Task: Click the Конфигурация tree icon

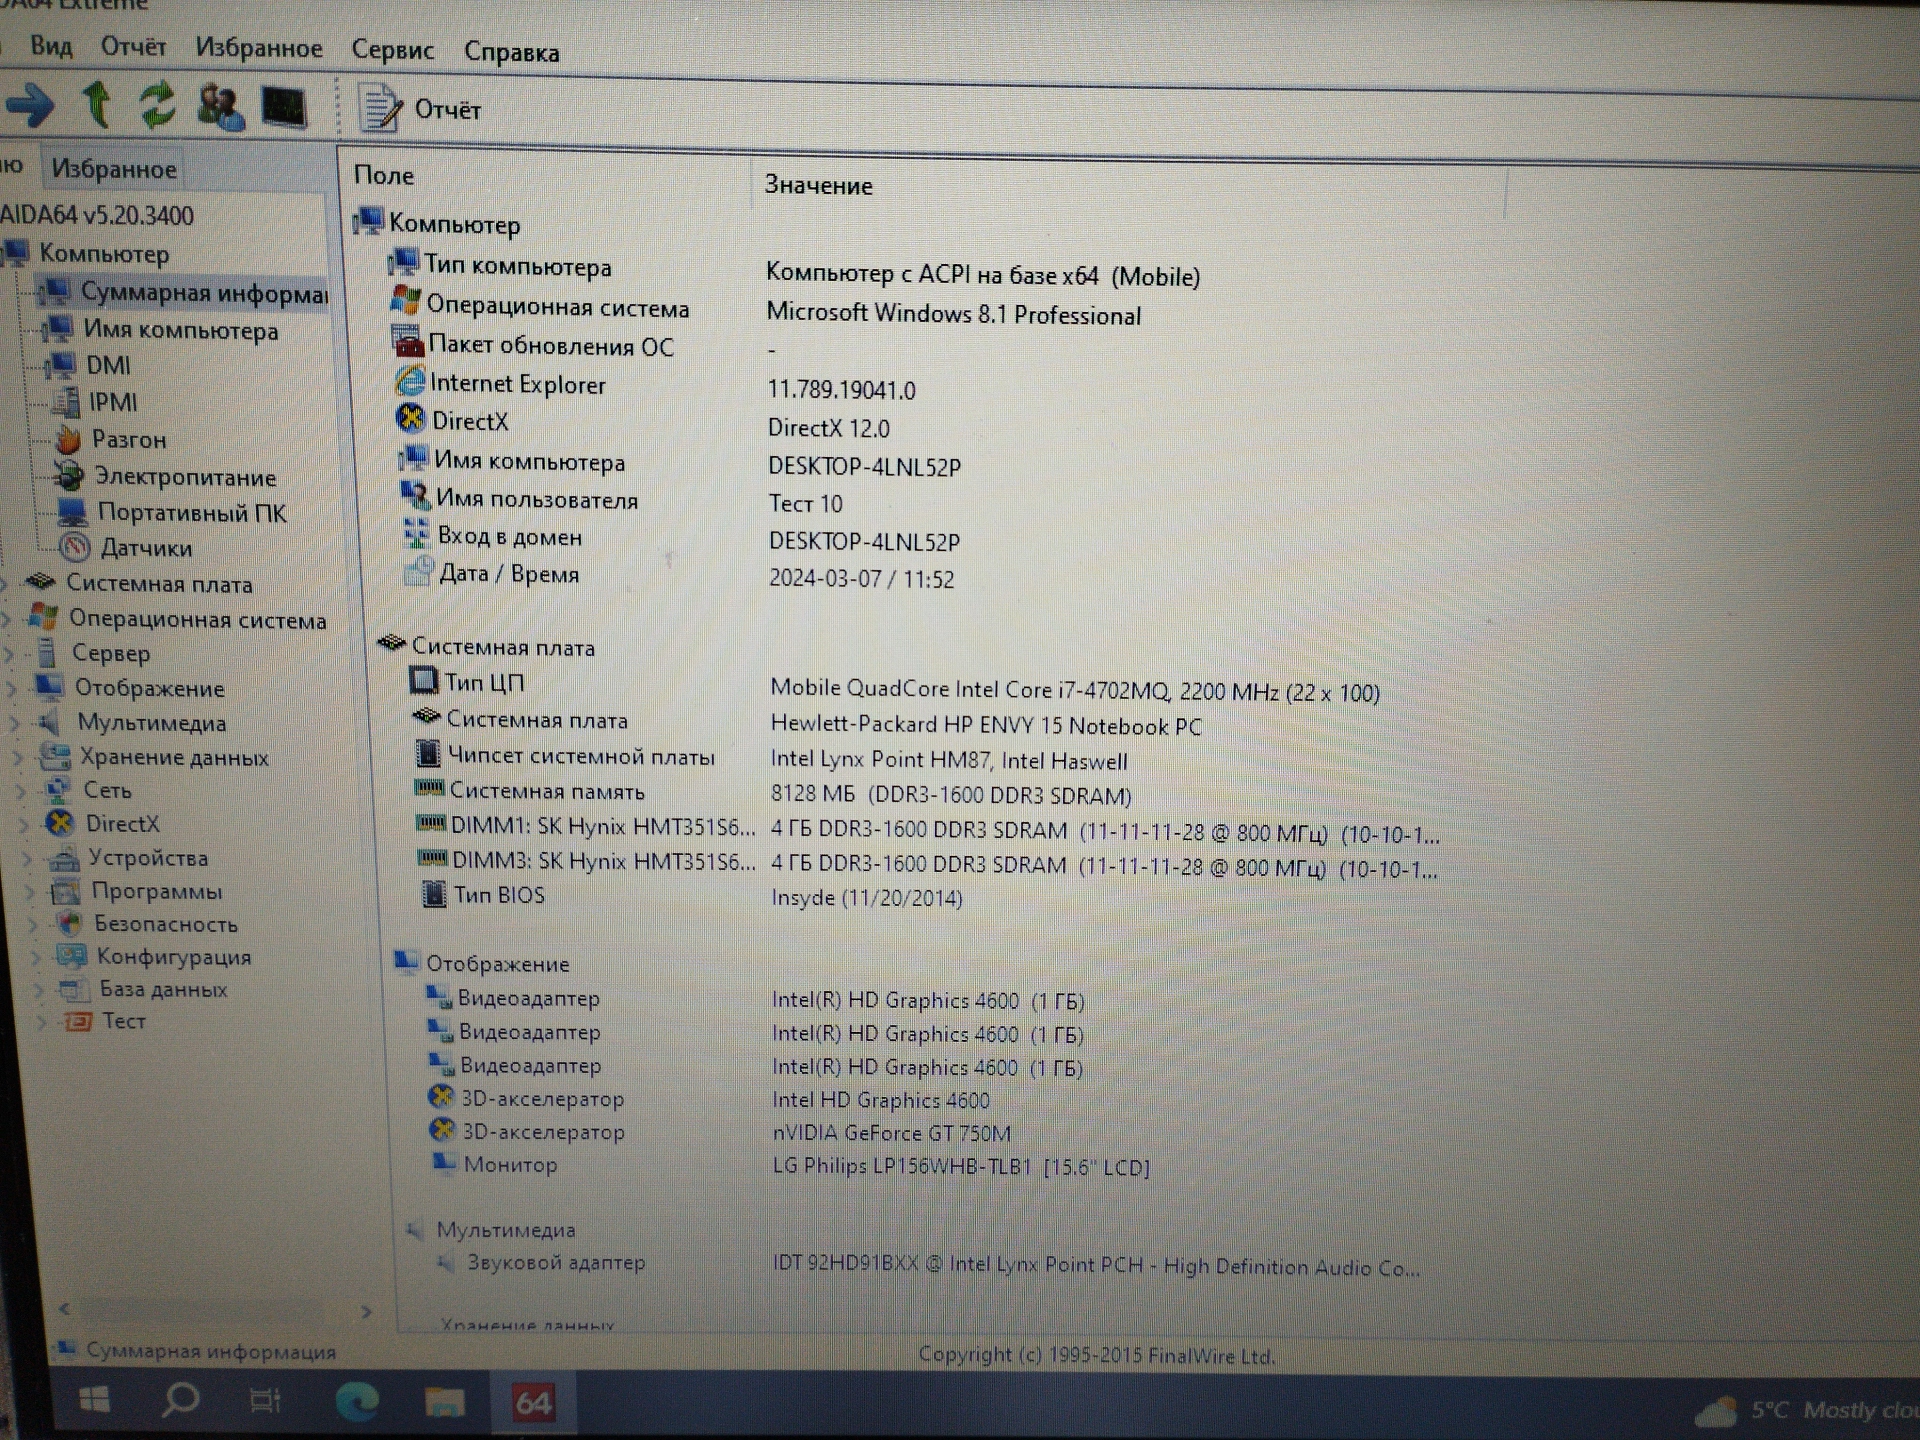Action: (x=71, y=956)
